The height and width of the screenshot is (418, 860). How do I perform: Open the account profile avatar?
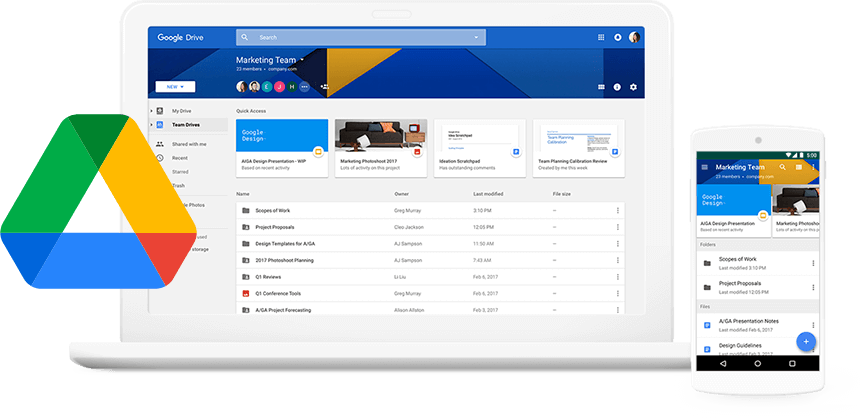(634, 37)
